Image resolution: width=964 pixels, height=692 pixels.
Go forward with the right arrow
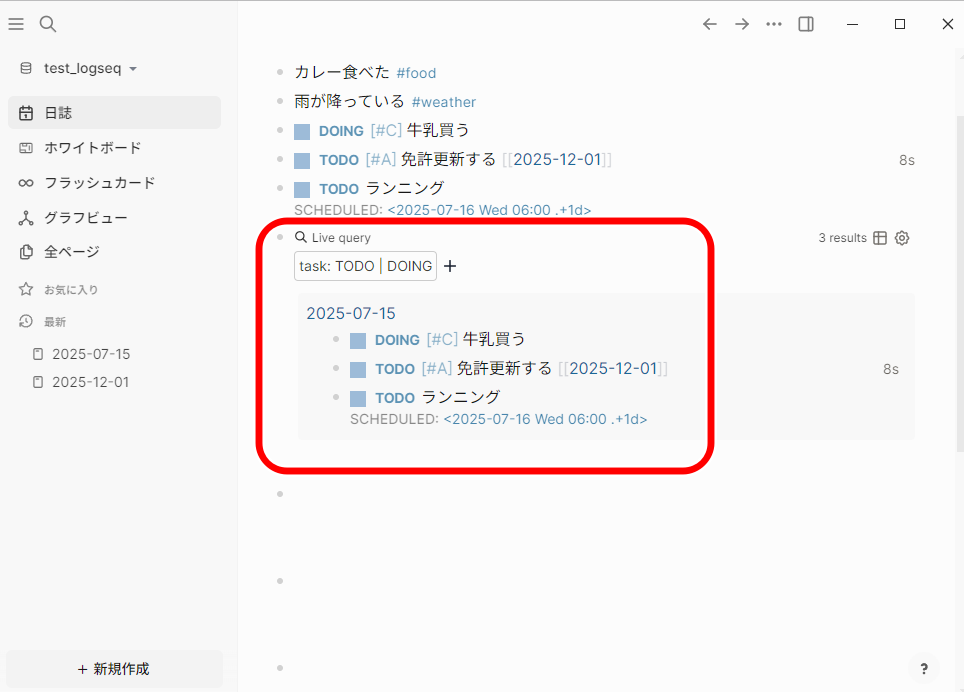tap(742, 24)
